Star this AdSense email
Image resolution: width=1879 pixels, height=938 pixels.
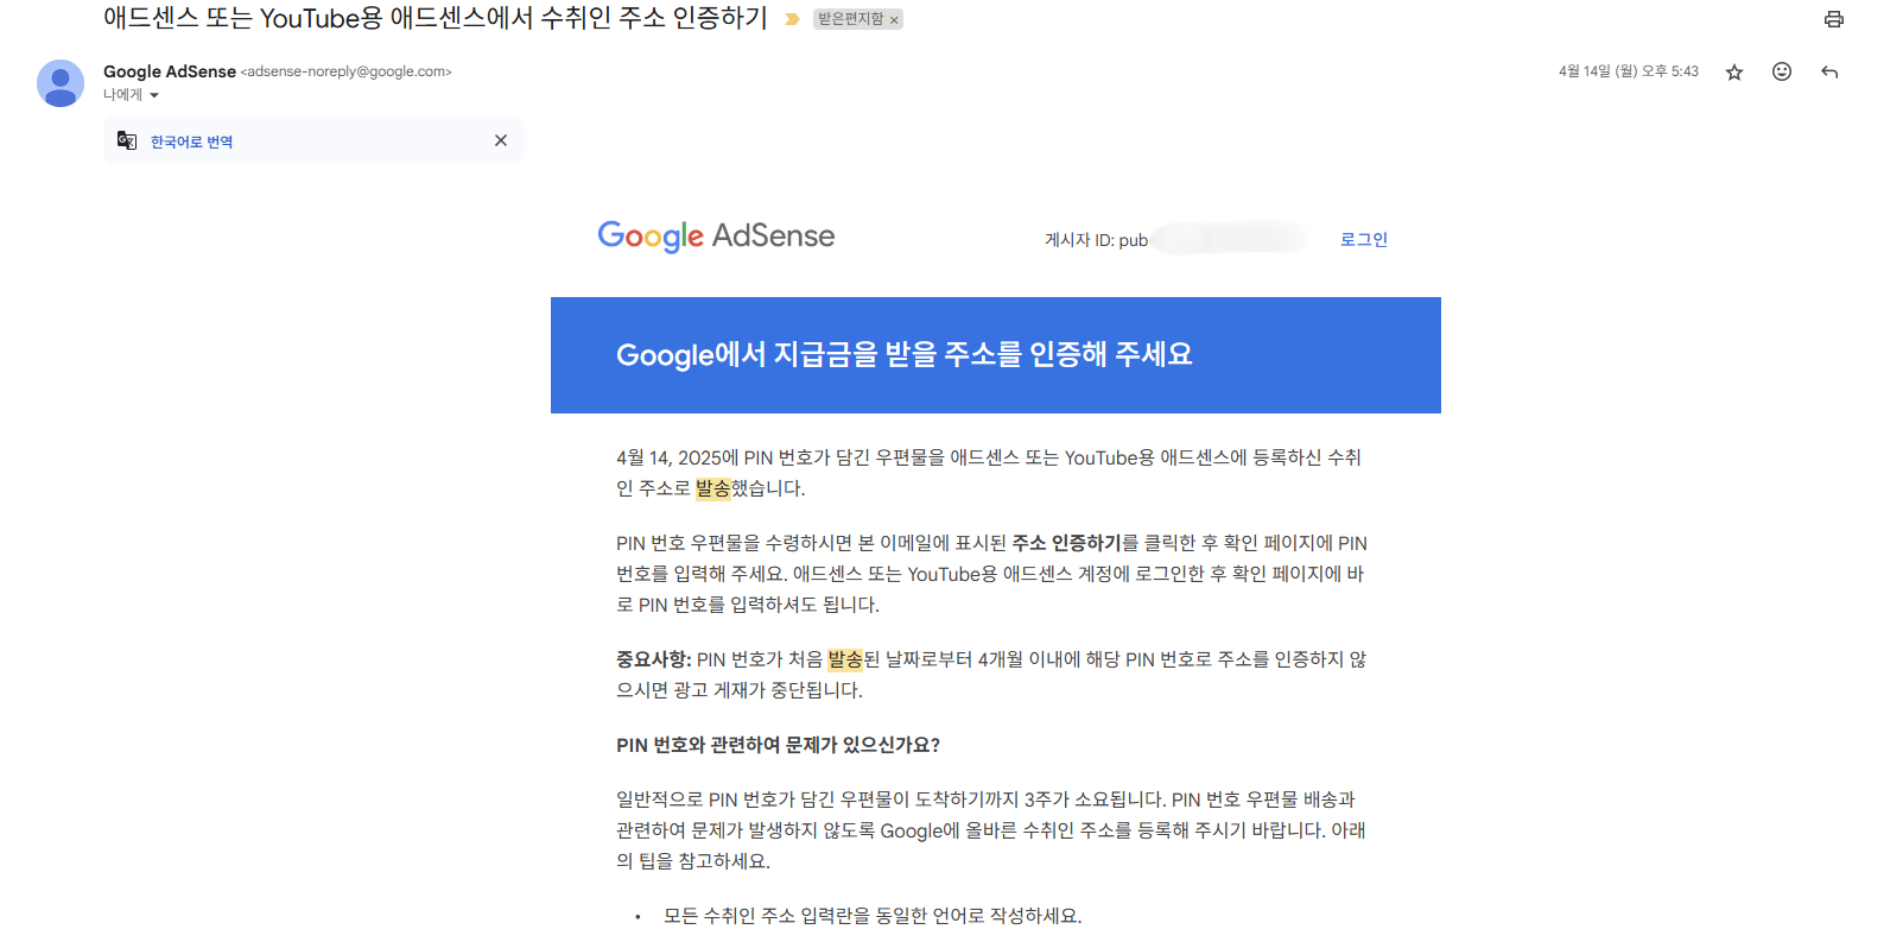pyautogui.click(x=1734, y=72)
